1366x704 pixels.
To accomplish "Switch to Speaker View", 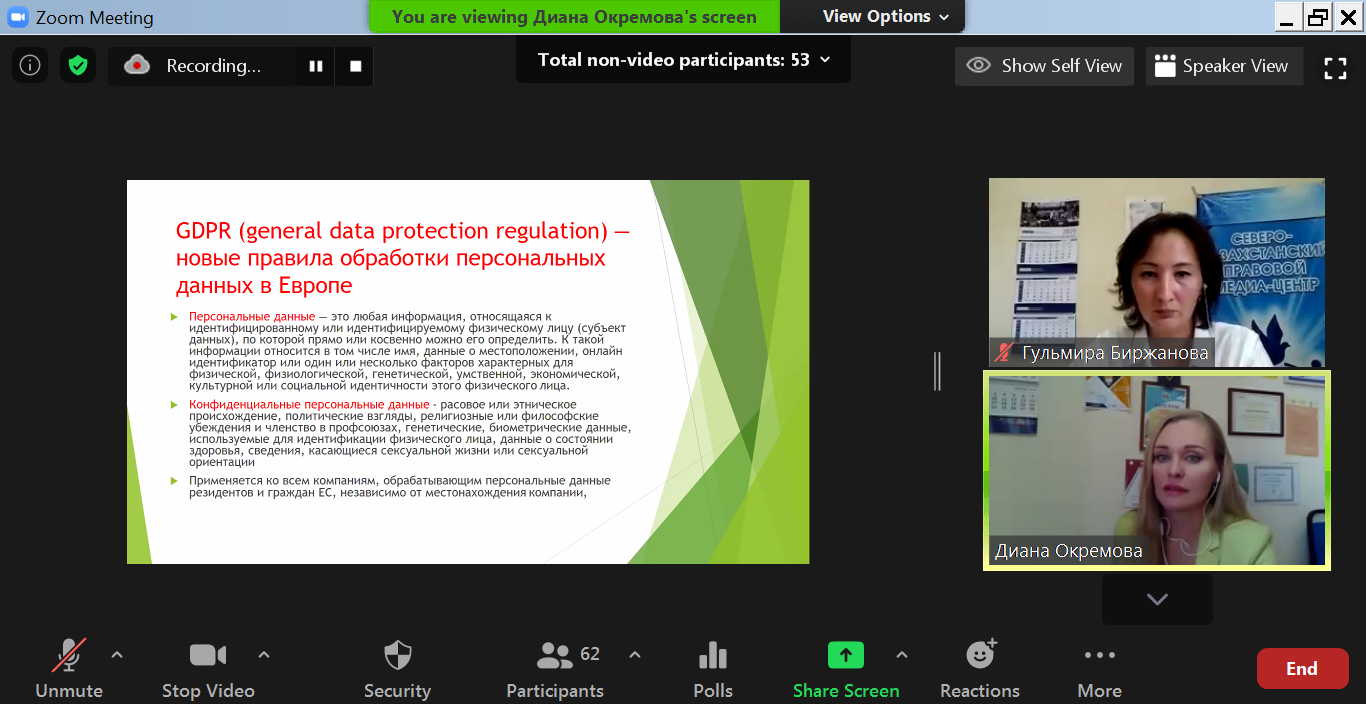I will [1222, 66].
